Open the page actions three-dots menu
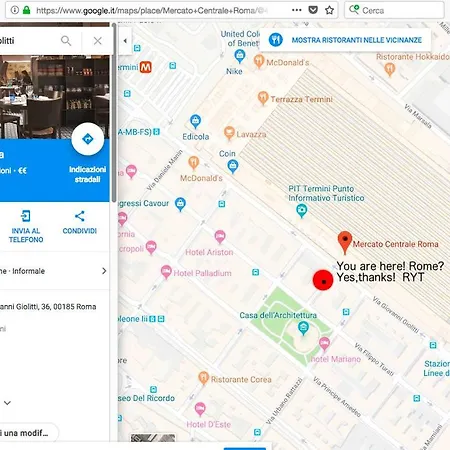 297,10
